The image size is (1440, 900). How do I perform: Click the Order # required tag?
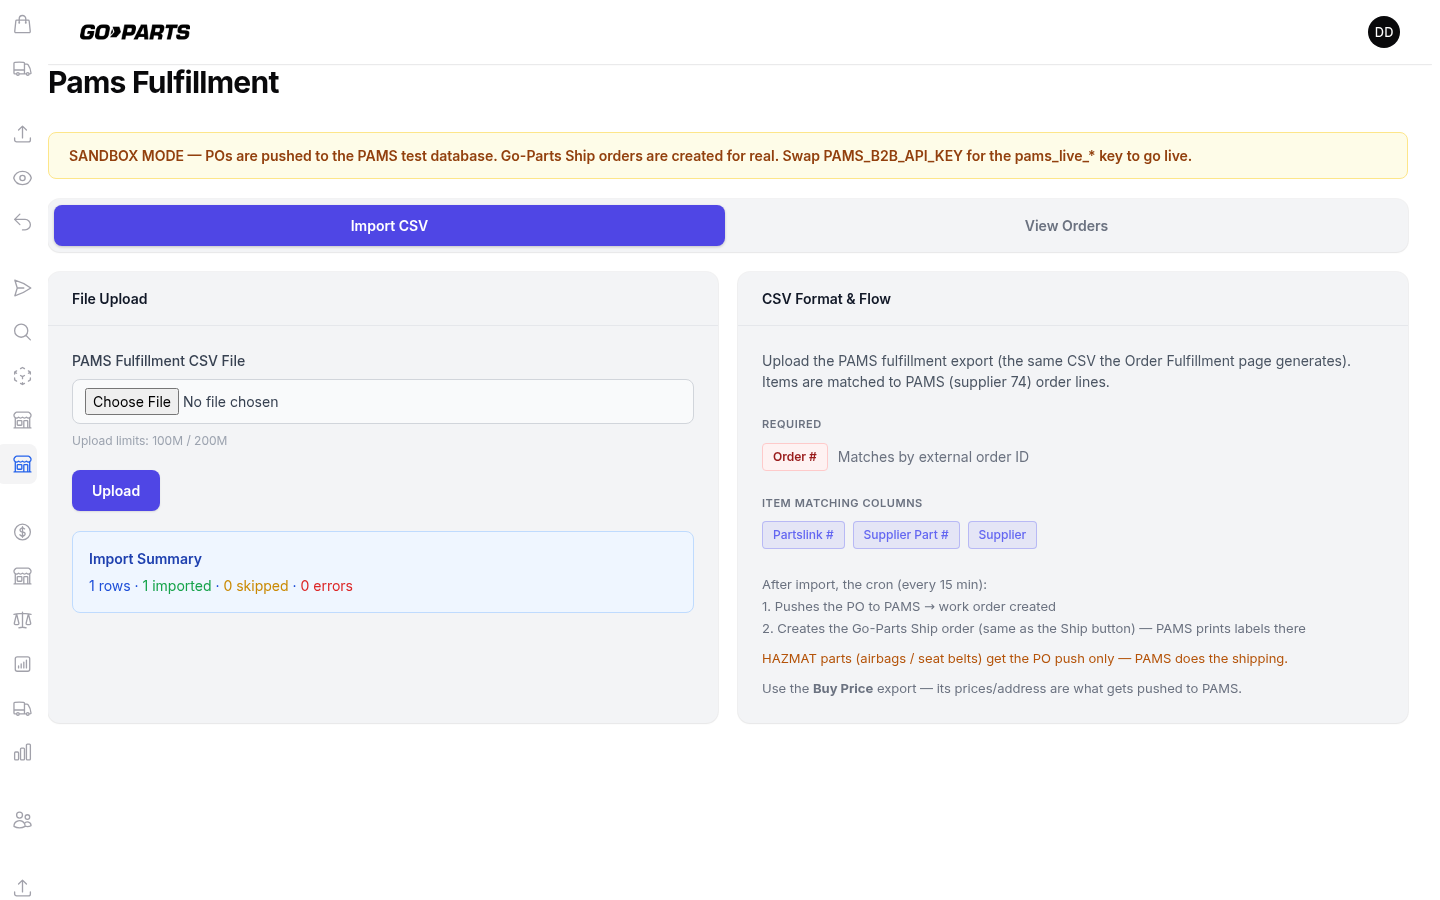pyautogui.click(x=795, y=457)
